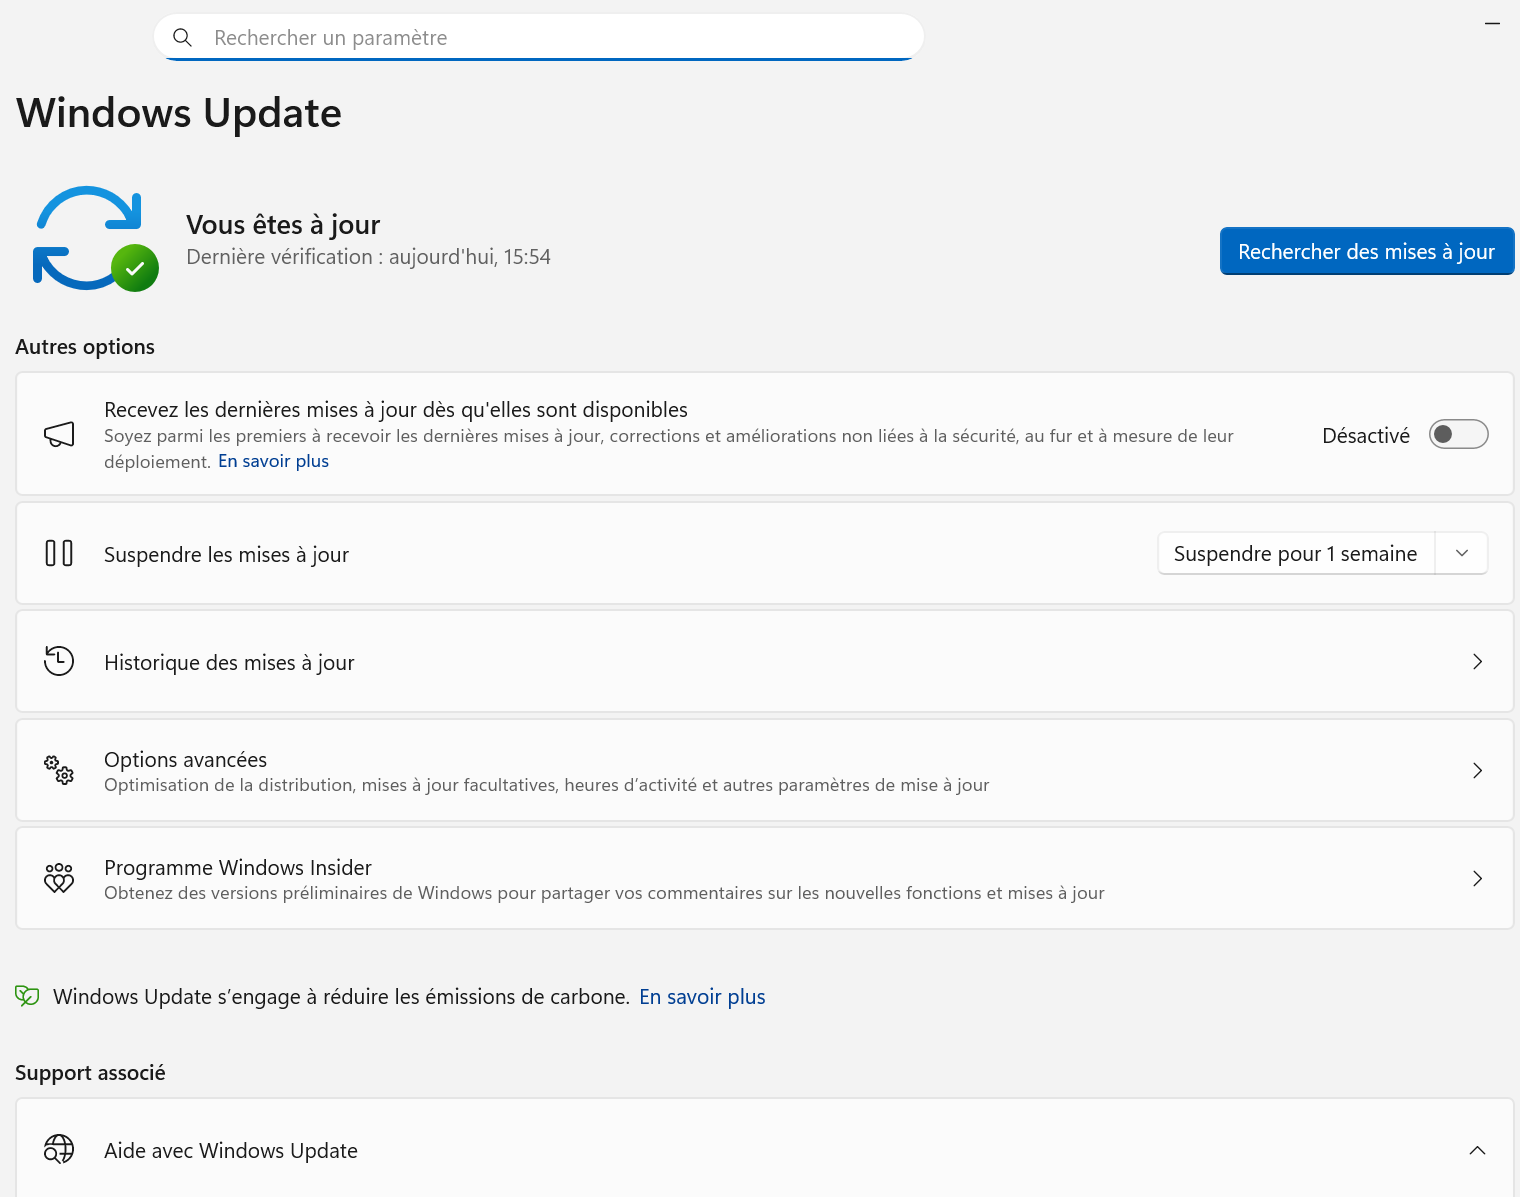Click the Windows Insider hearts icon
This screenshot has height=1197, width=1520.
(59, 877)
